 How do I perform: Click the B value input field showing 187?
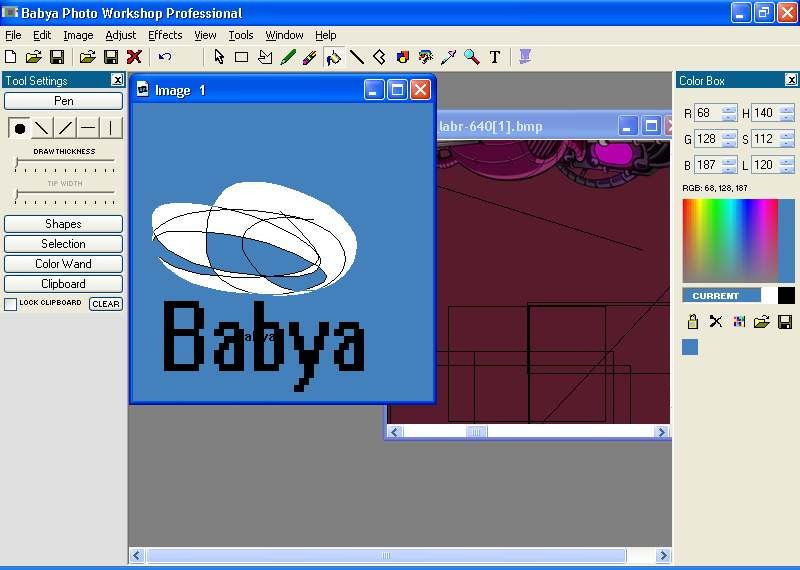[709, 165]
